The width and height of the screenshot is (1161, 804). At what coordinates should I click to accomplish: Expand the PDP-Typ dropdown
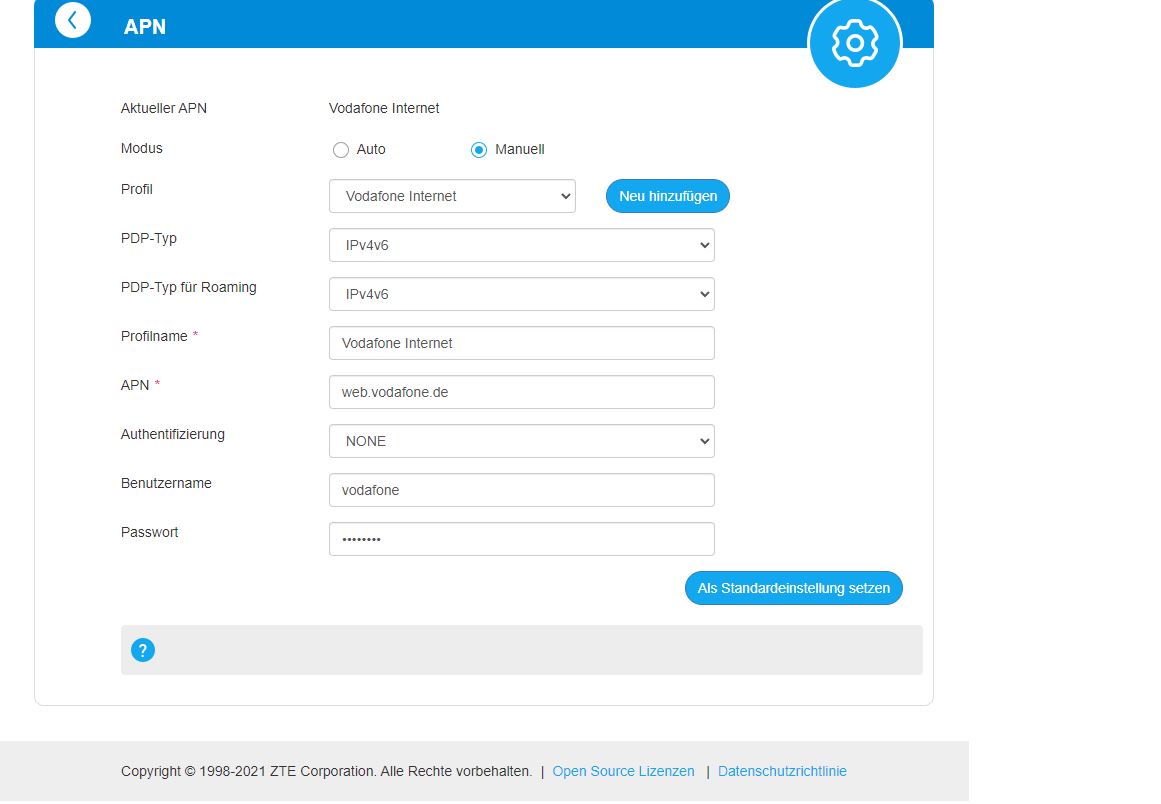pos(521,245)
